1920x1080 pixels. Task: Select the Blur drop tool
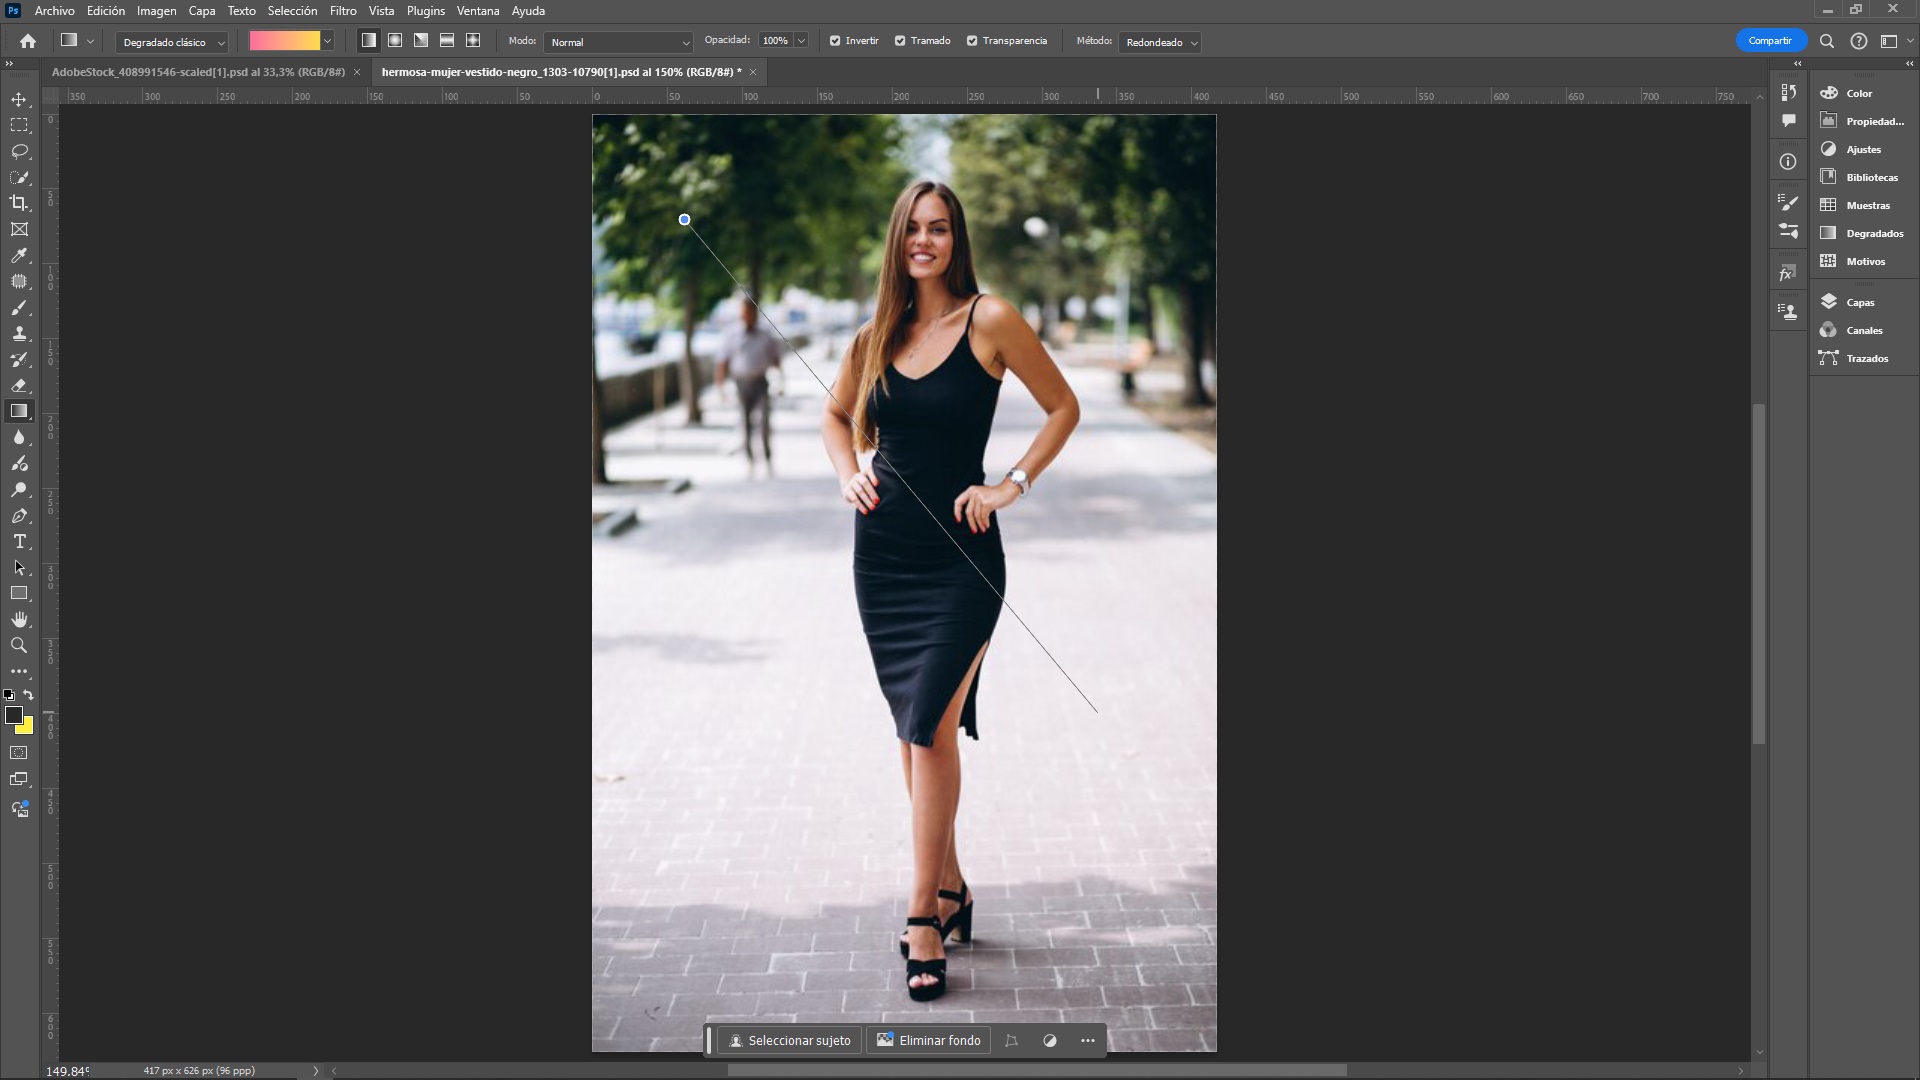click(x=19, y=438)
